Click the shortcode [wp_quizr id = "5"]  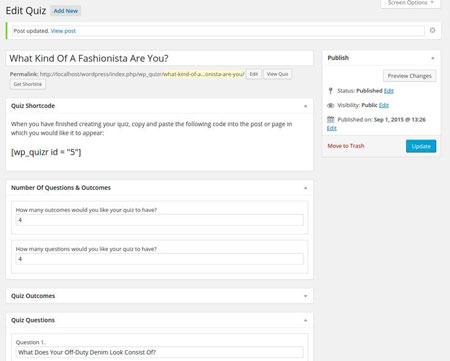point(46,152)
